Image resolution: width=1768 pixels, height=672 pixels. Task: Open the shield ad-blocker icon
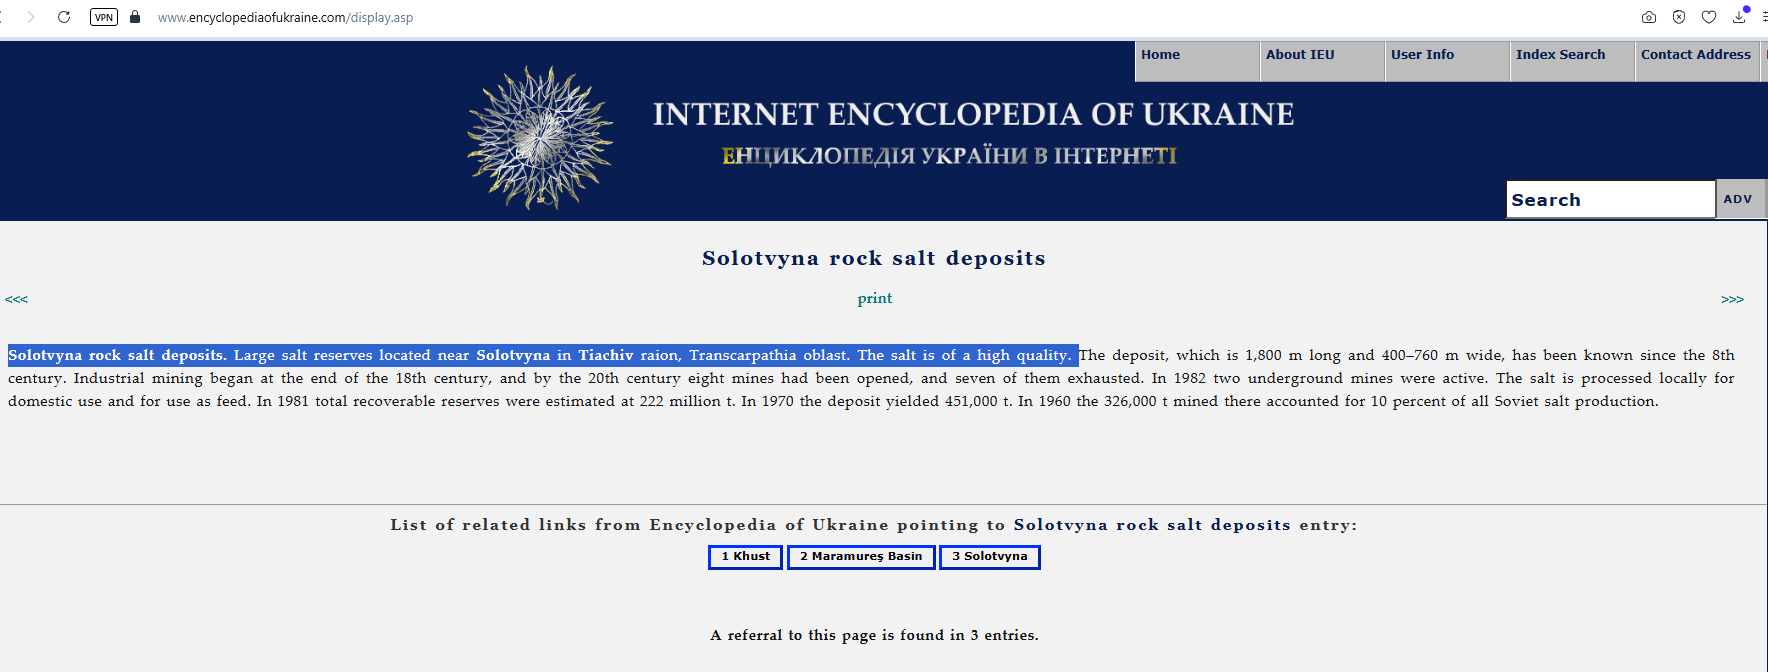[x=1679, y=17]
